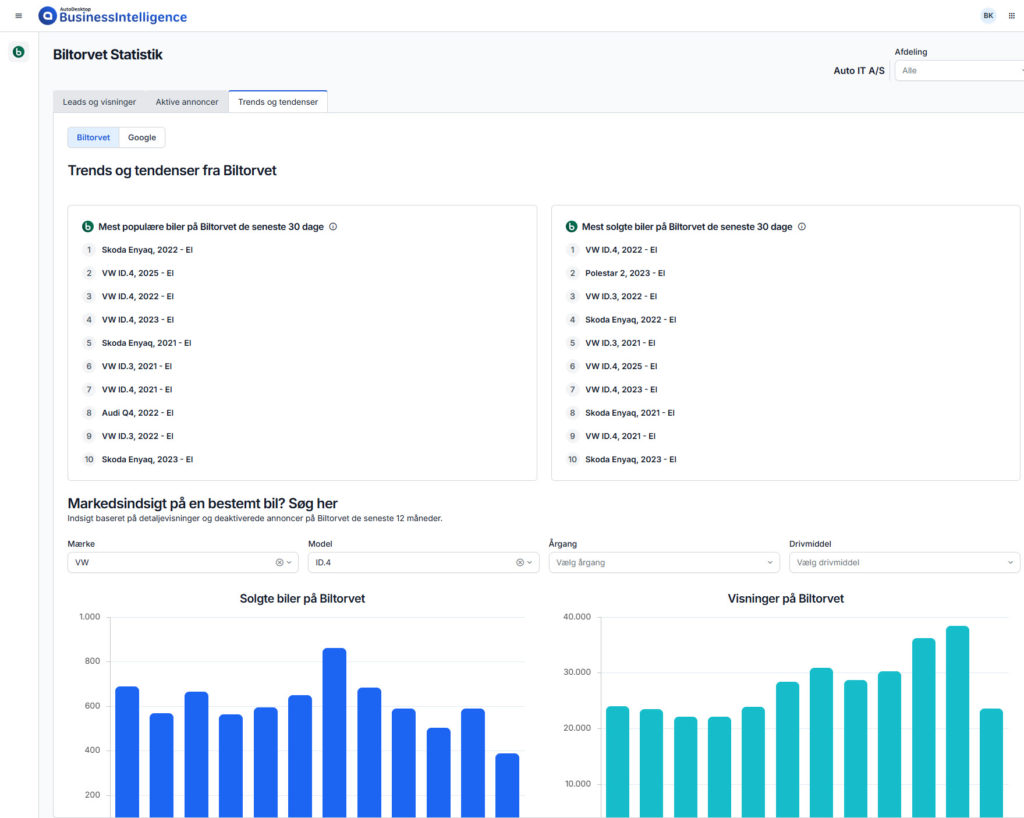
Task: Clear the VW brand selection
Action: click(x=280, y=562)
